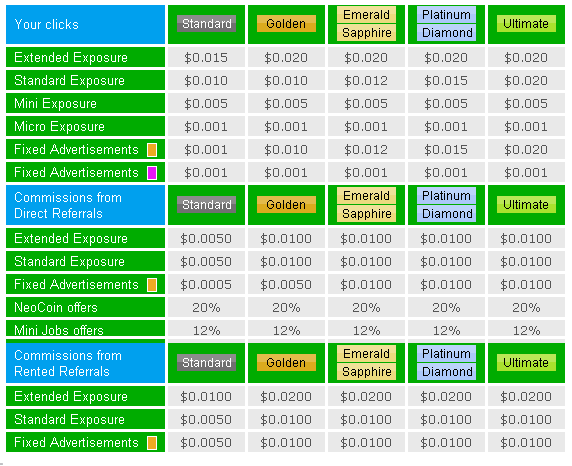This screenshot has width=572, height=466.
Task: Click the Sapphire label in Rented Referrals header
Action: coord(366,371)
